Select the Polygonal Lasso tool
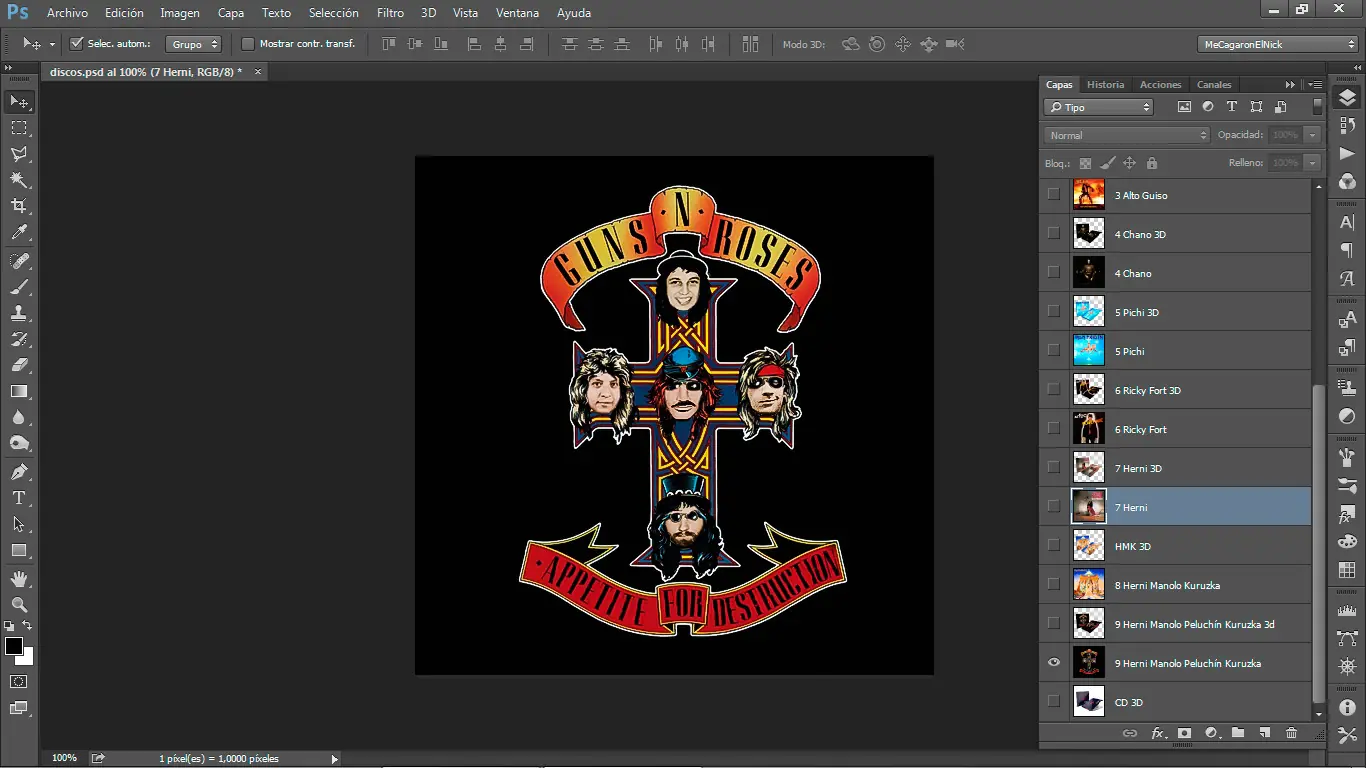The width and height of the screenshot is (1366, 768). 19,154
